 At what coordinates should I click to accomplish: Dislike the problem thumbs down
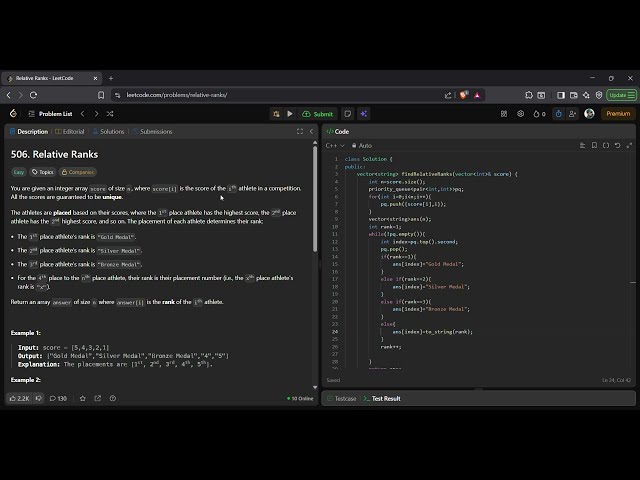click(39, 398)
